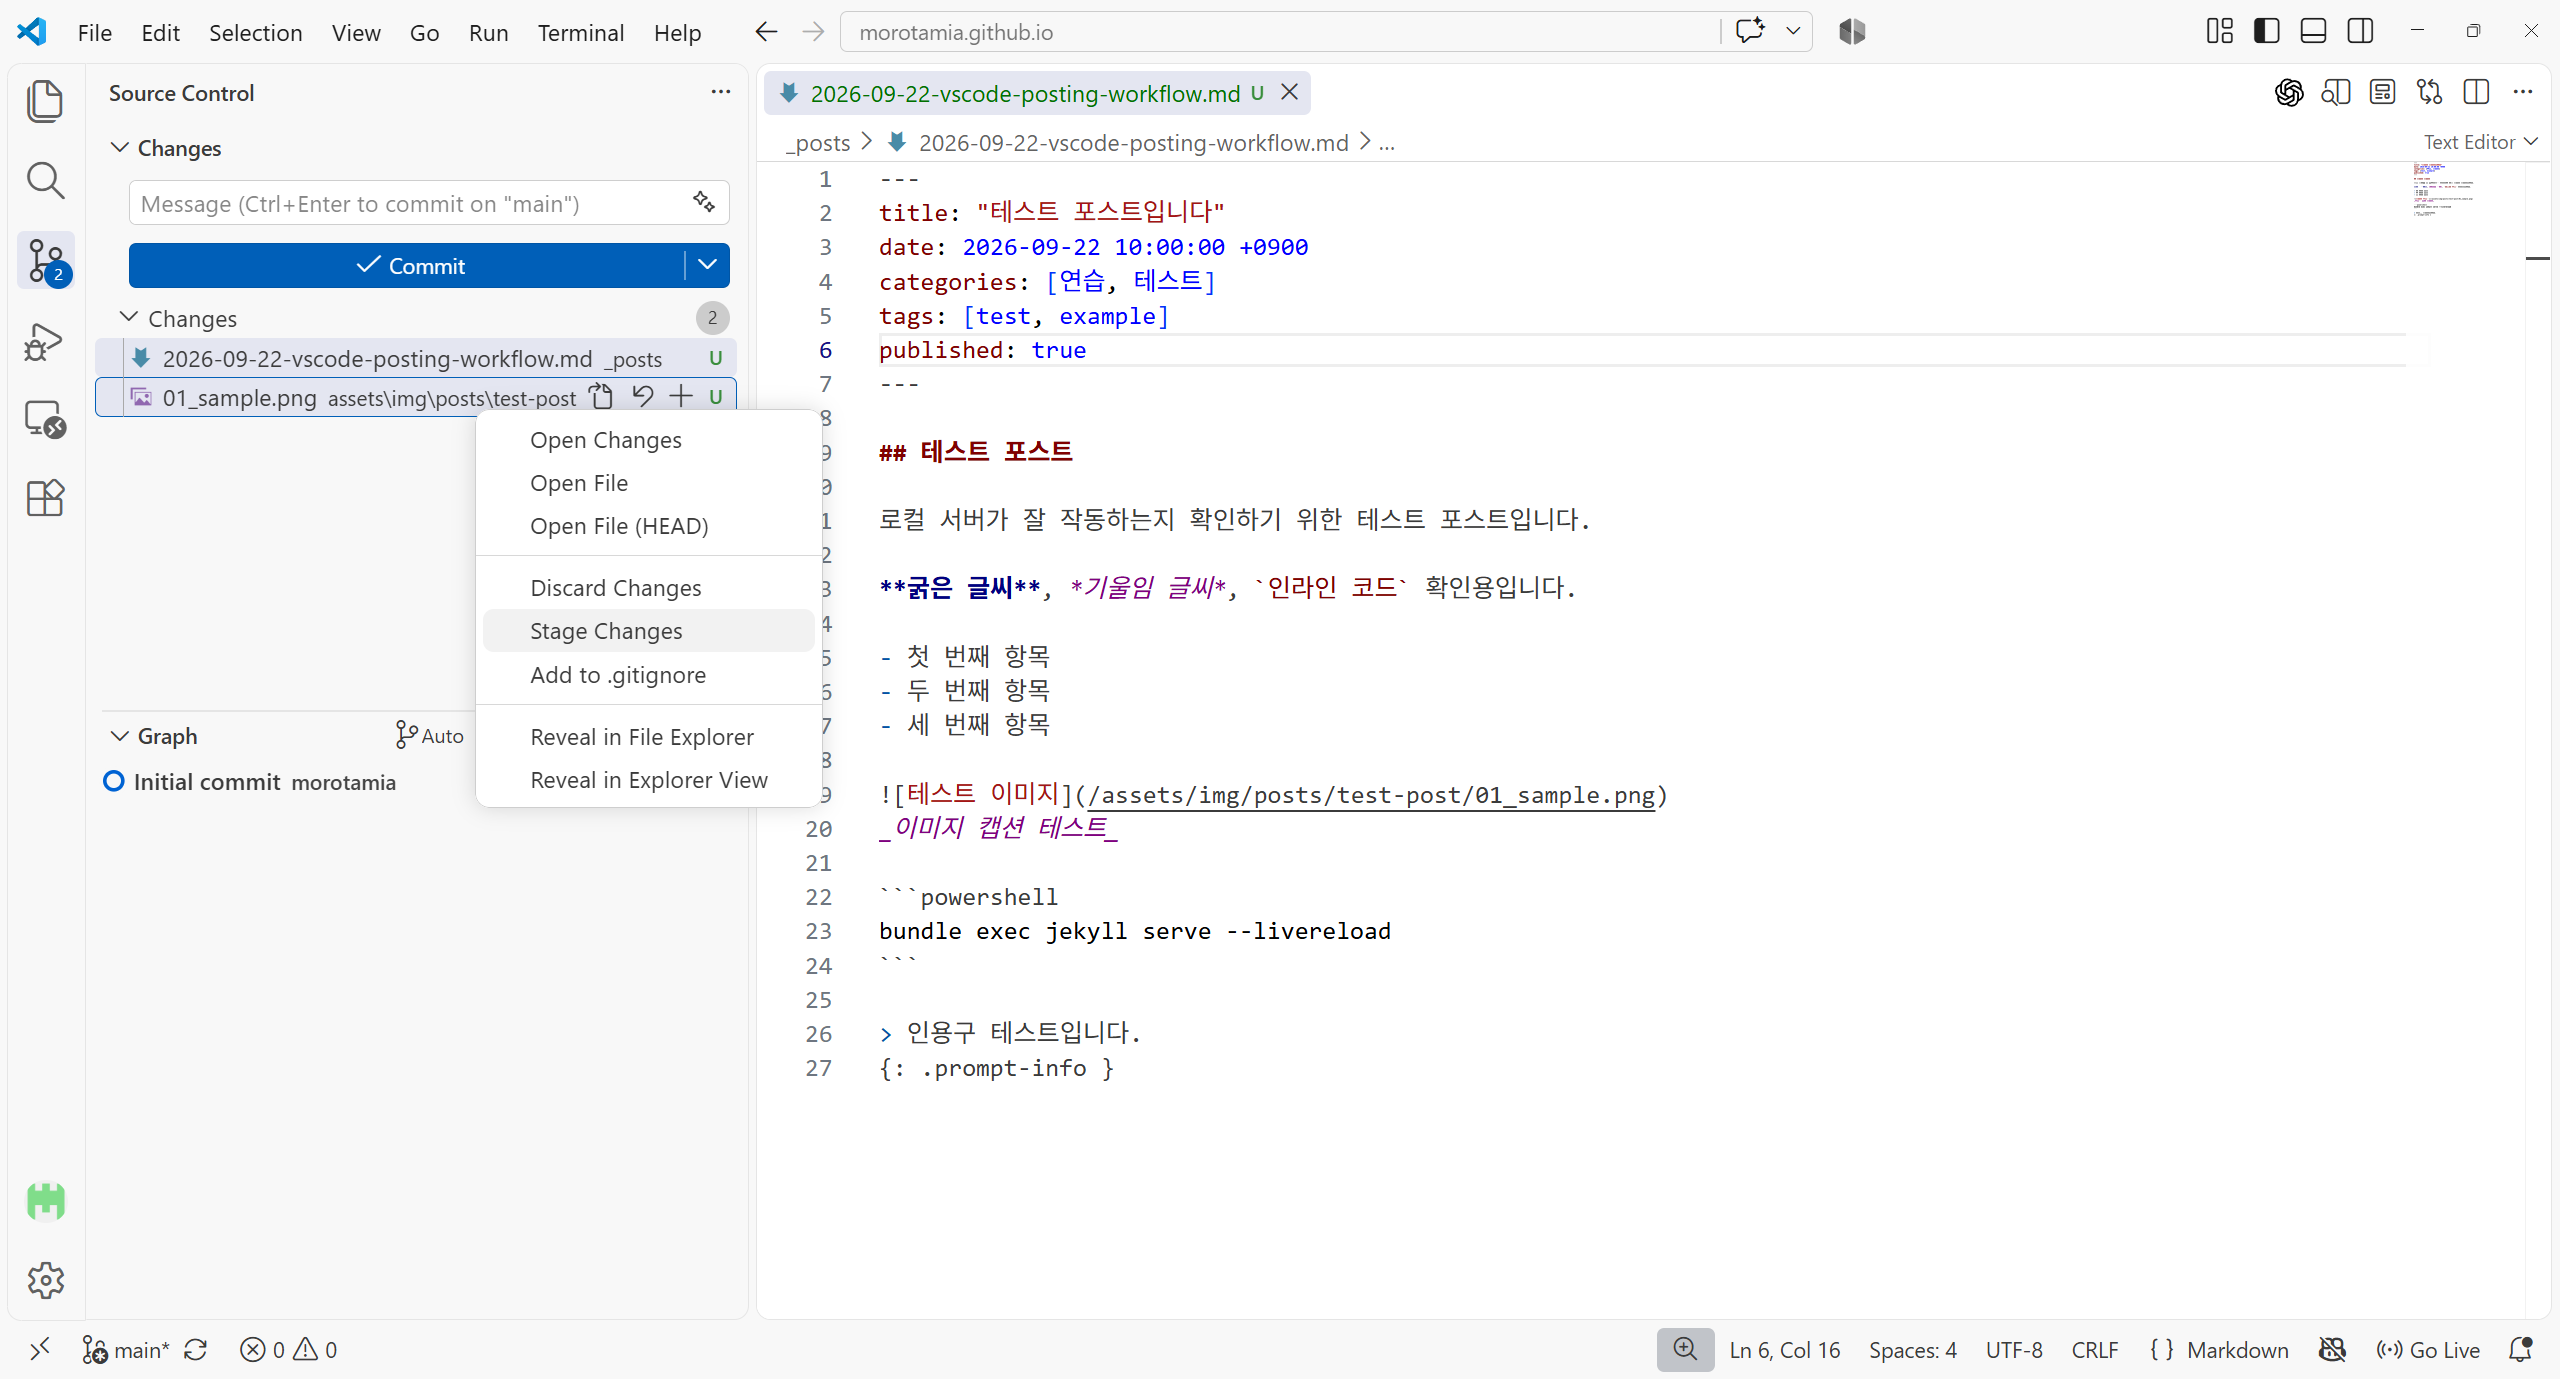The height and width of the screenshot is (1380, 2560).
Task: Open the chat icon in title bar
Action: pyautogui.click(x=1750, y=31)
